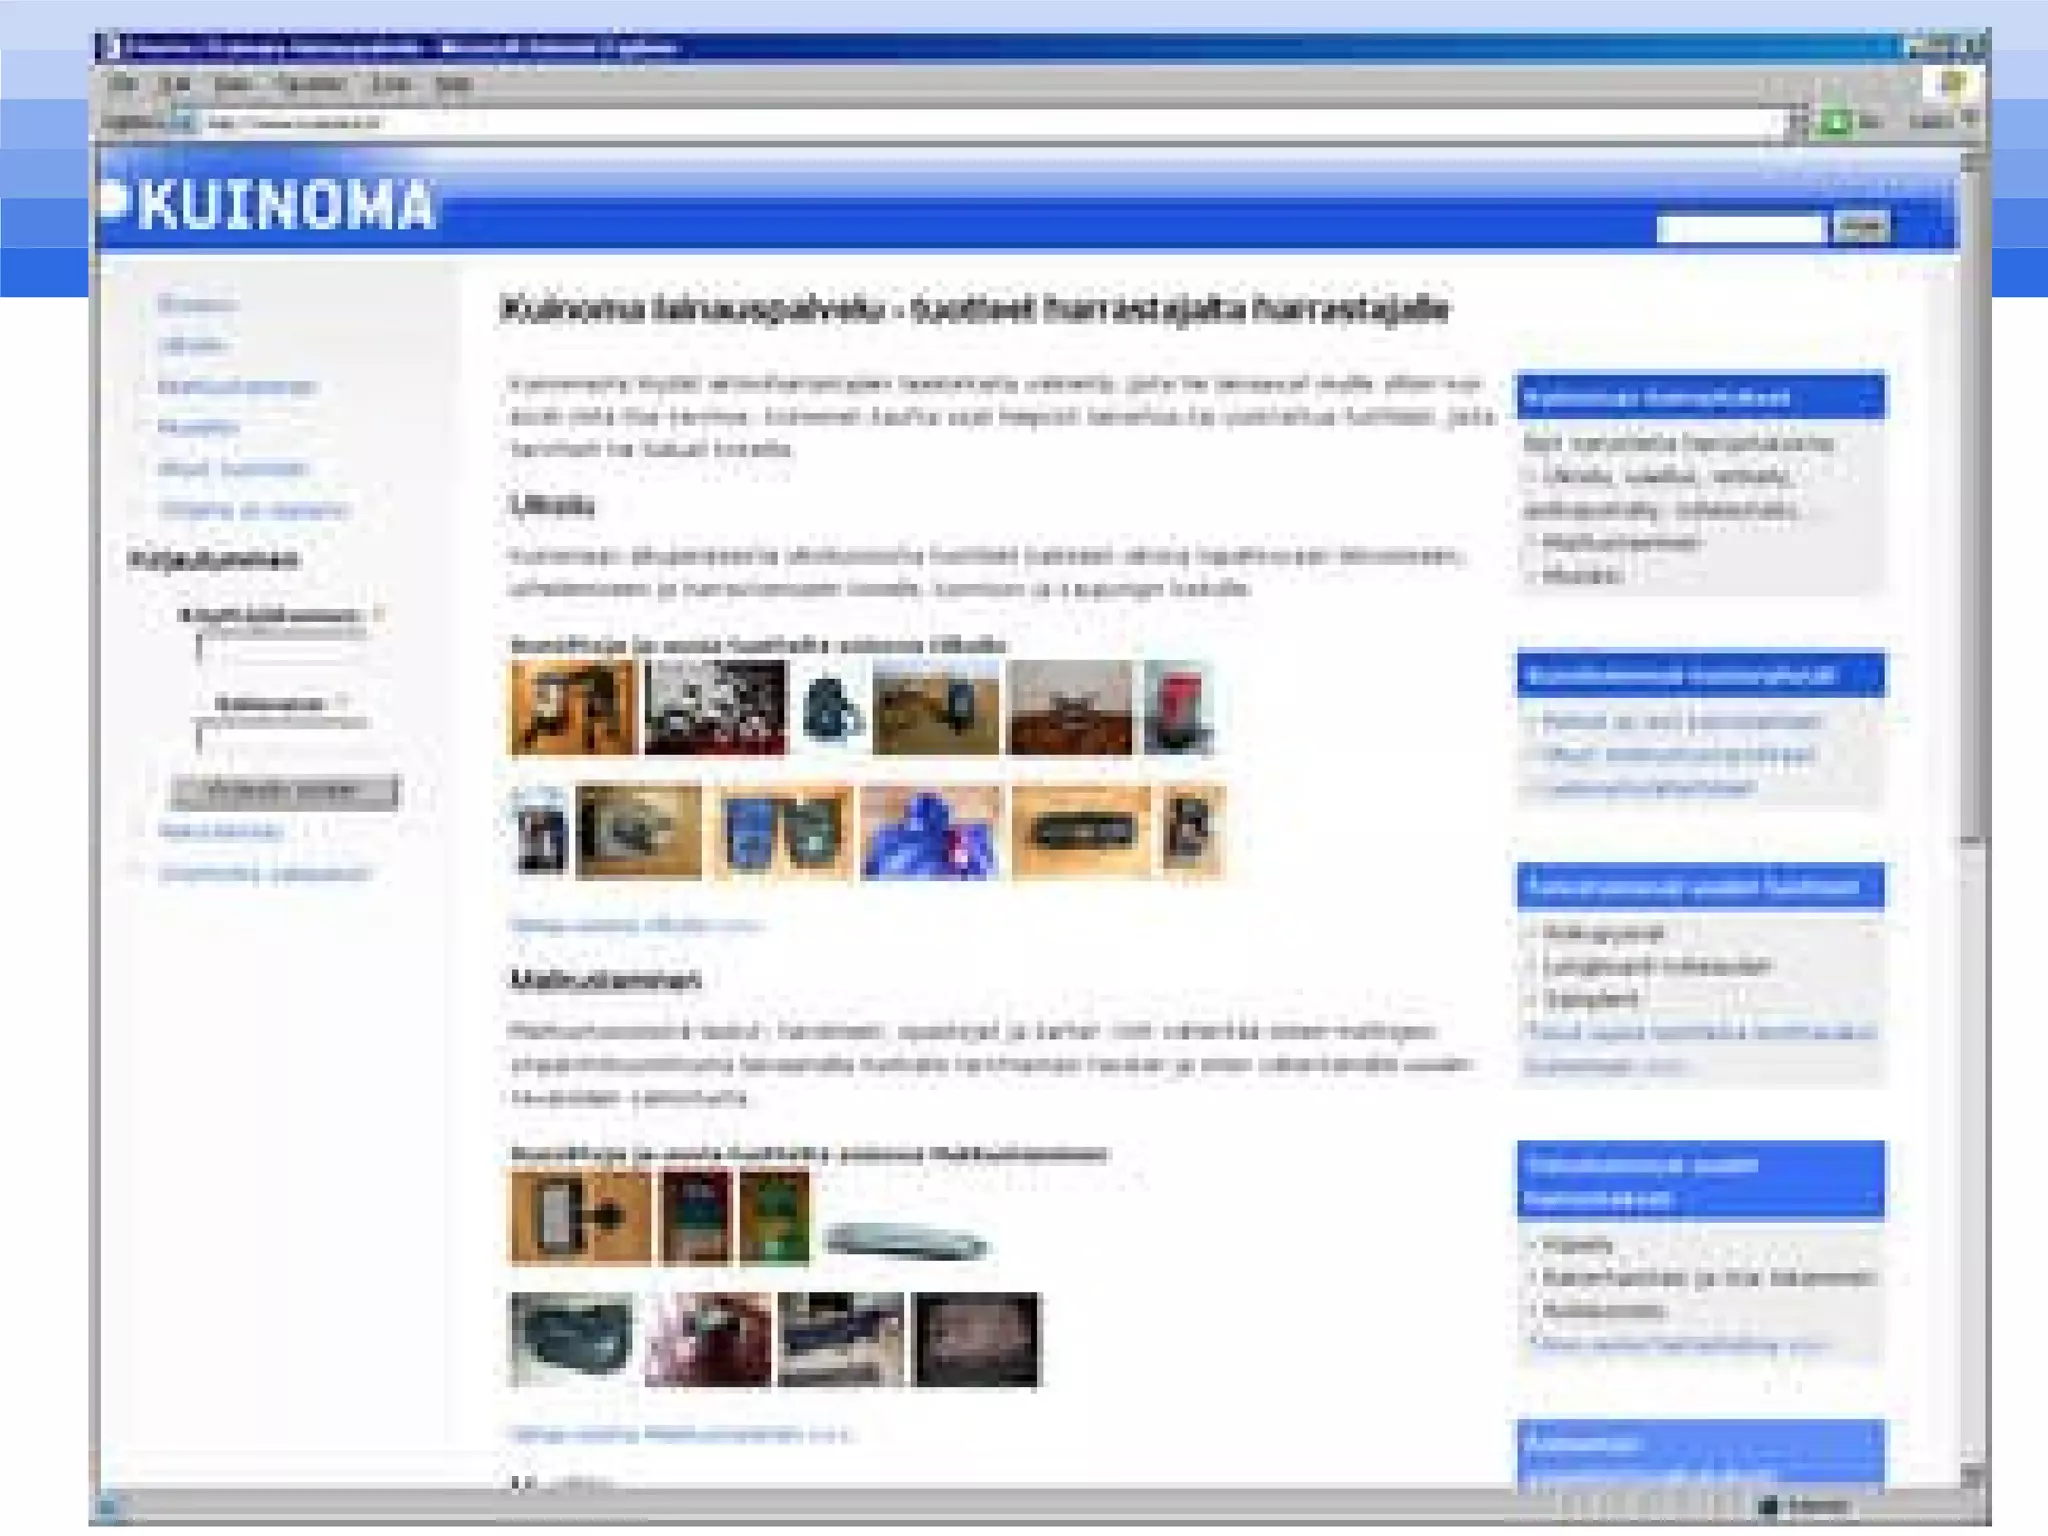Click the blue jacket product thumbnail
2048x1536 pixels.
[x=930, y=833]
